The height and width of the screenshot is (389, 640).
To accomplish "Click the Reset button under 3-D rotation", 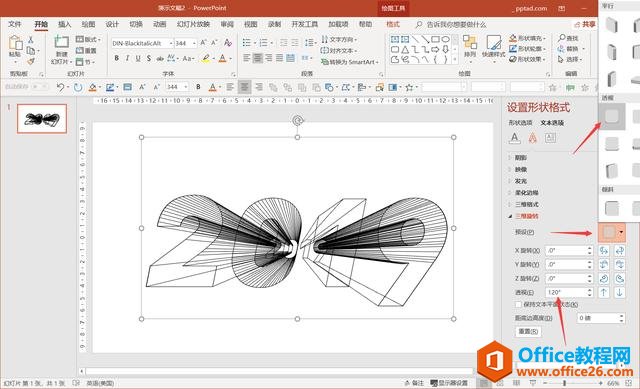I will pos(528,331).
